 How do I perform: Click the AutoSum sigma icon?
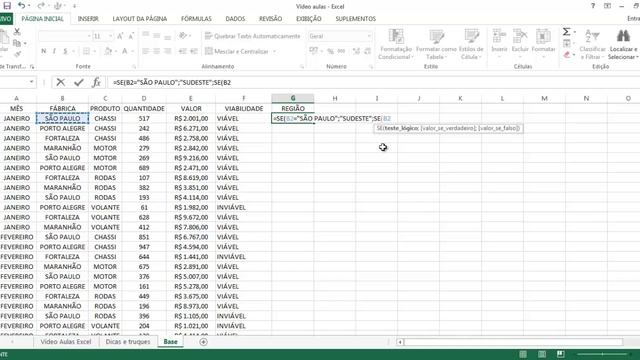tap(567, 32)
